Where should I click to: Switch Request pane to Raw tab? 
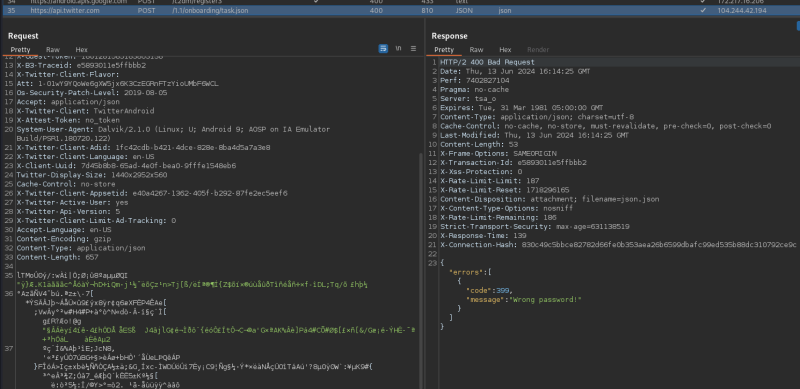click(x=53, y=50)
